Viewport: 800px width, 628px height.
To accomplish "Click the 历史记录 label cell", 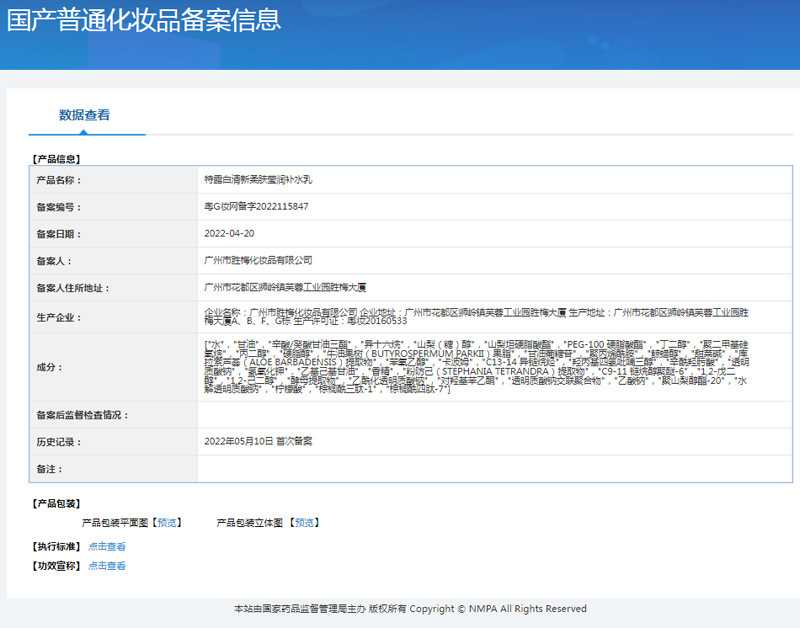I will coord(114,442).
